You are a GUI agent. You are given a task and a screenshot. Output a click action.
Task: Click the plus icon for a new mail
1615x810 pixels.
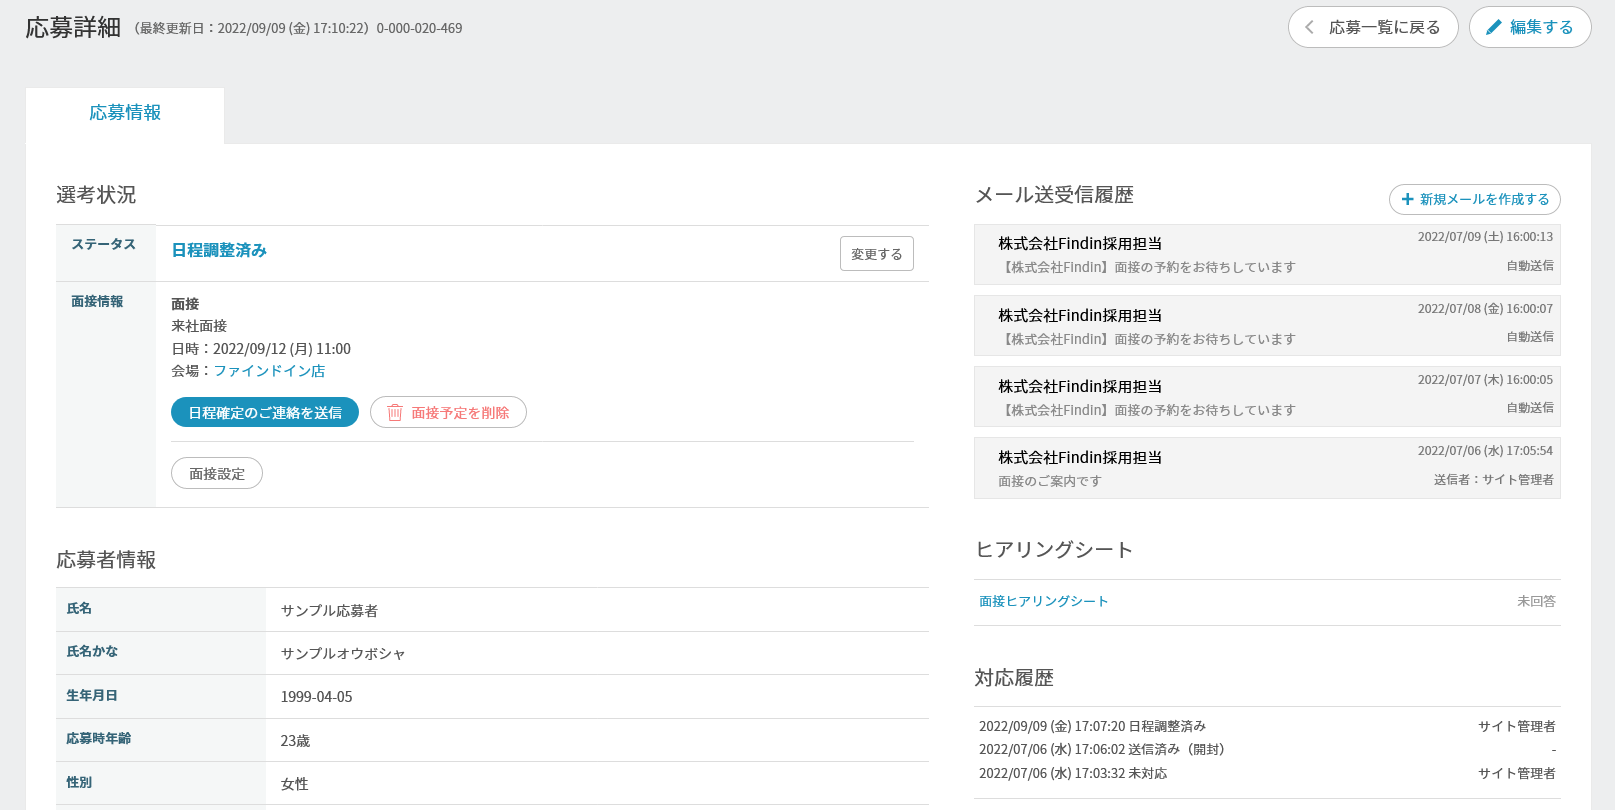click(x=1408, y=200)
